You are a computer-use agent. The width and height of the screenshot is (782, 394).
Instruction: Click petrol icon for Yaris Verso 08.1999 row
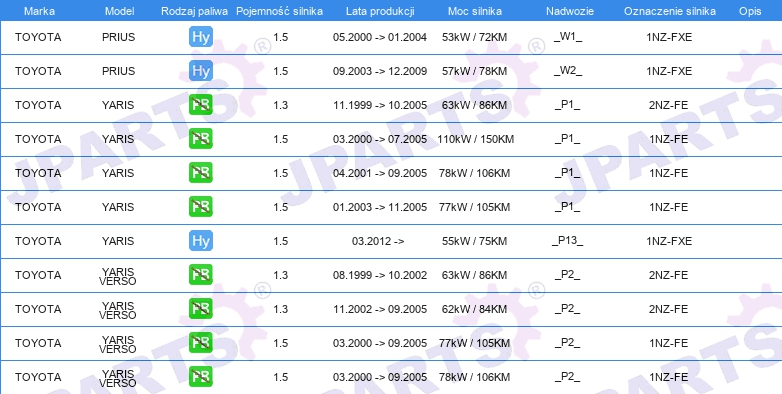click(201, 275)
